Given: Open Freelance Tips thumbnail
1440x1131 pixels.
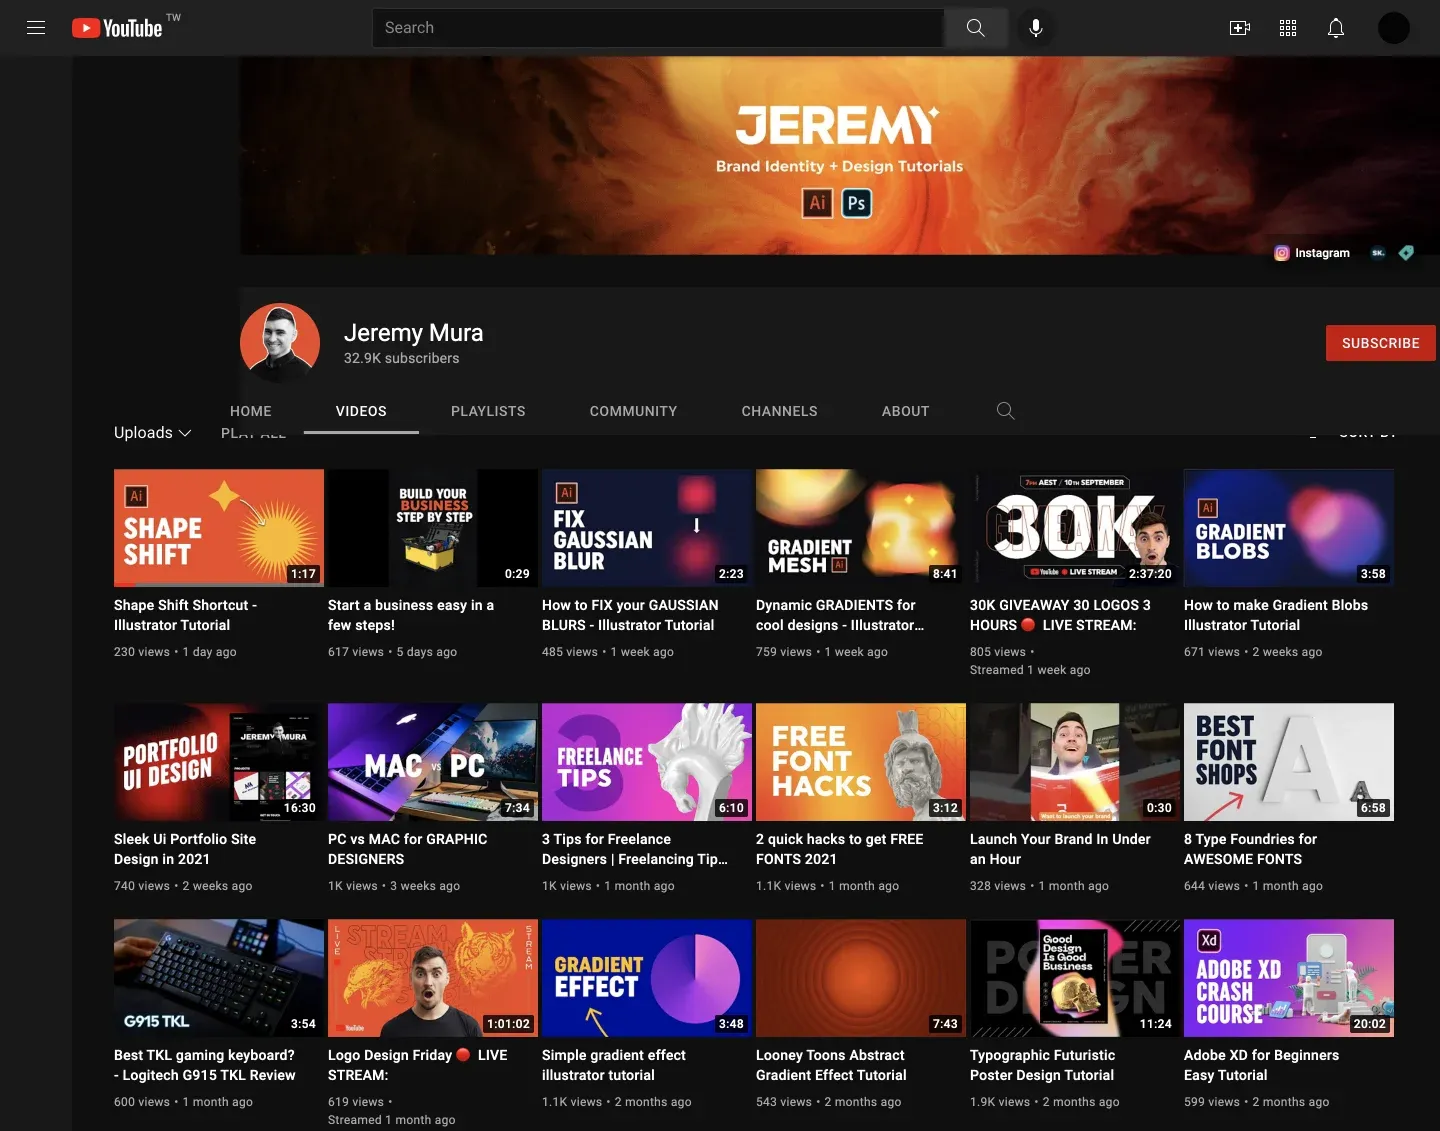Looking at the screenshot, I should click(x=647, y=762).
